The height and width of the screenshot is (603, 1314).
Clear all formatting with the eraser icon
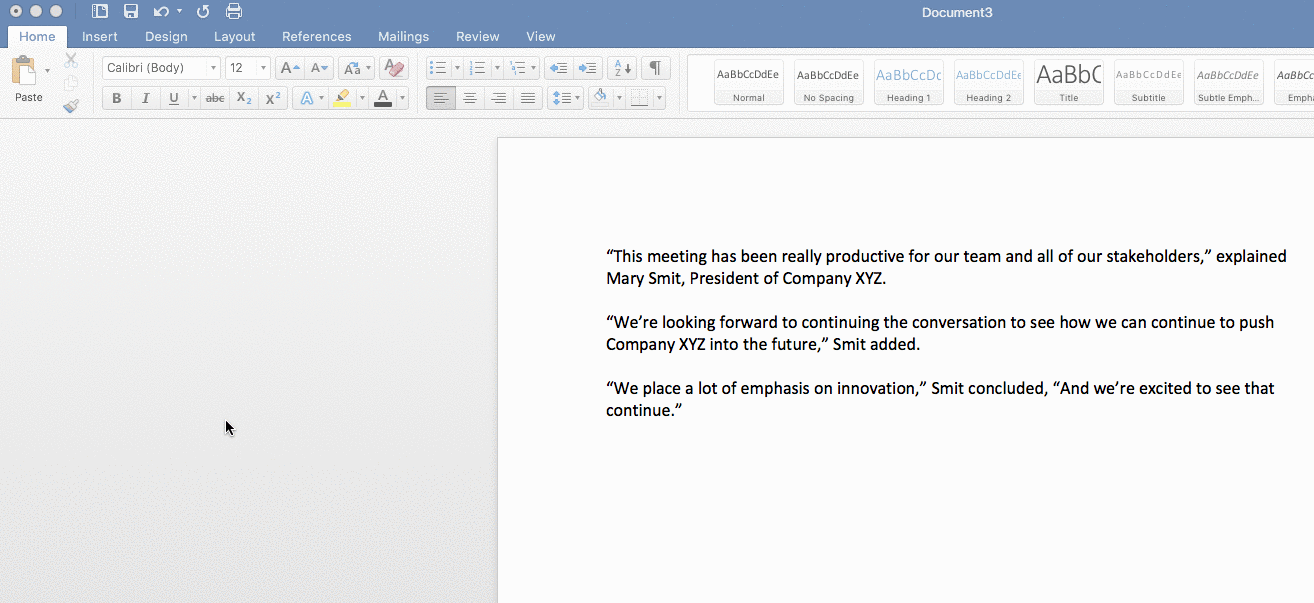coord(394,67)
